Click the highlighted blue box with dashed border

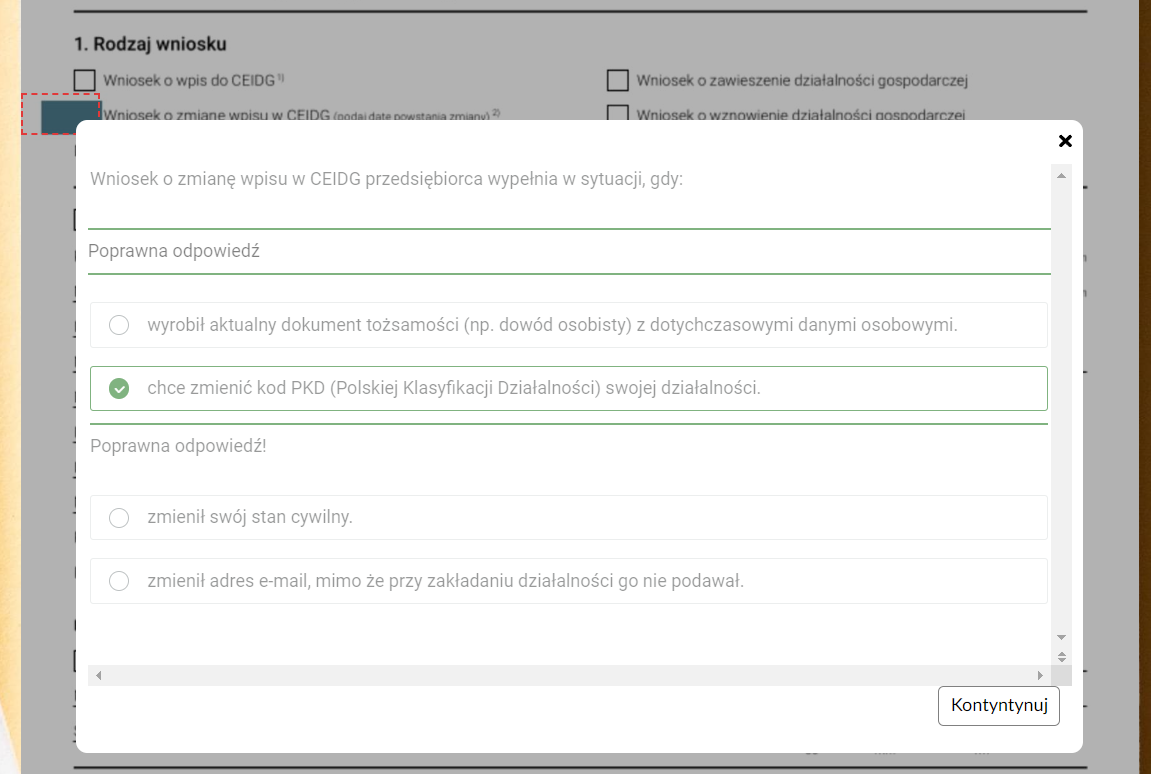[x=62, y=114]
